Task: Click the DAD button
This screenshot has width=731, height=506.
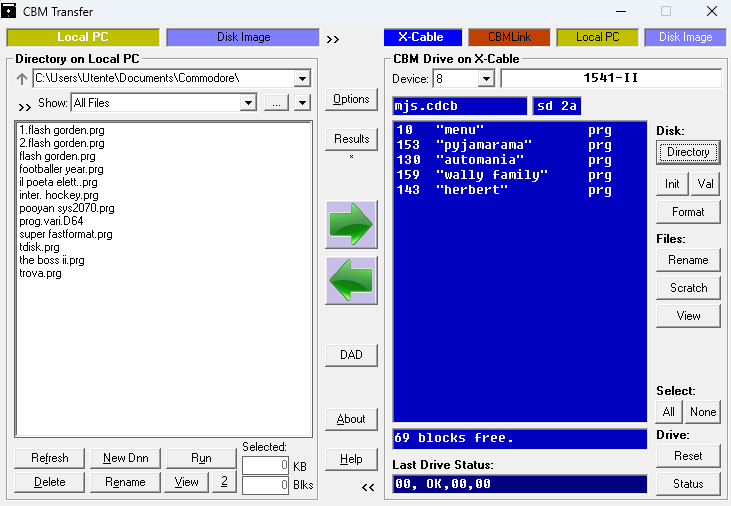Action: (351, 355)
